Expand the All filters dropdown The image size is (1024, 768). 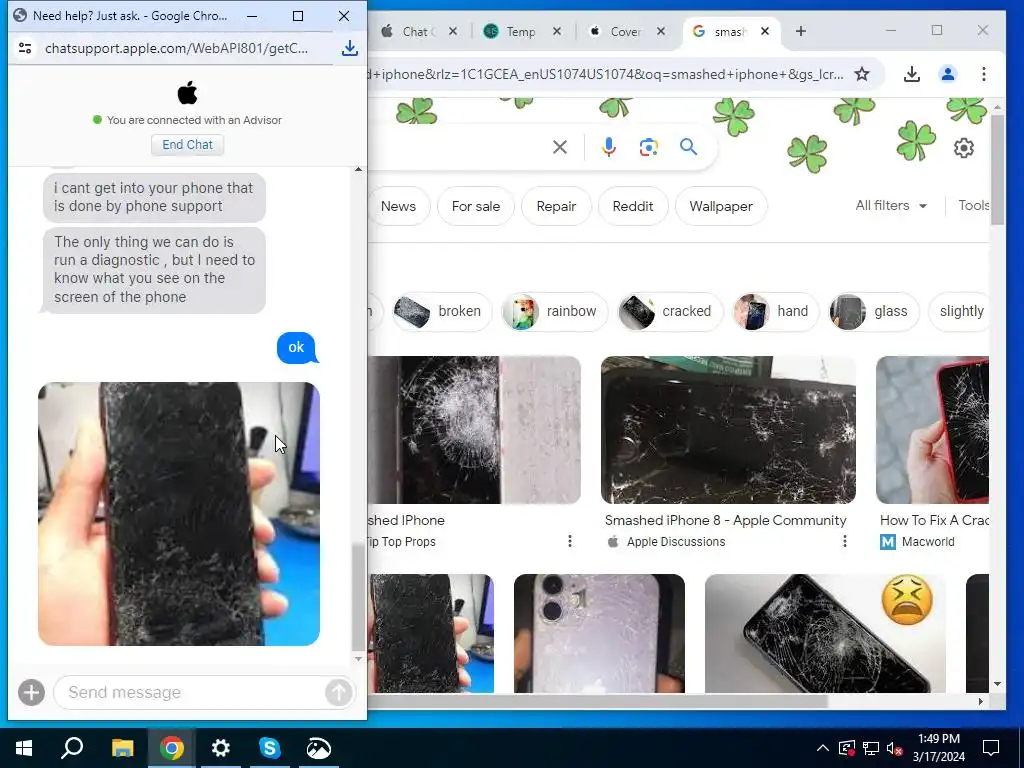(891, 206)
